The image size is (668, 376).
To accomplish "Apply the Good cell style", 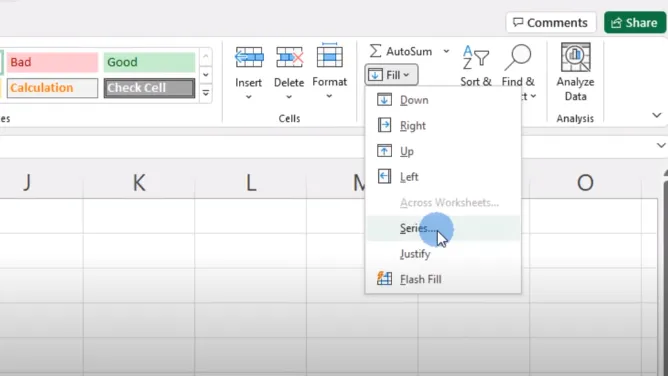I will (149, 62).
